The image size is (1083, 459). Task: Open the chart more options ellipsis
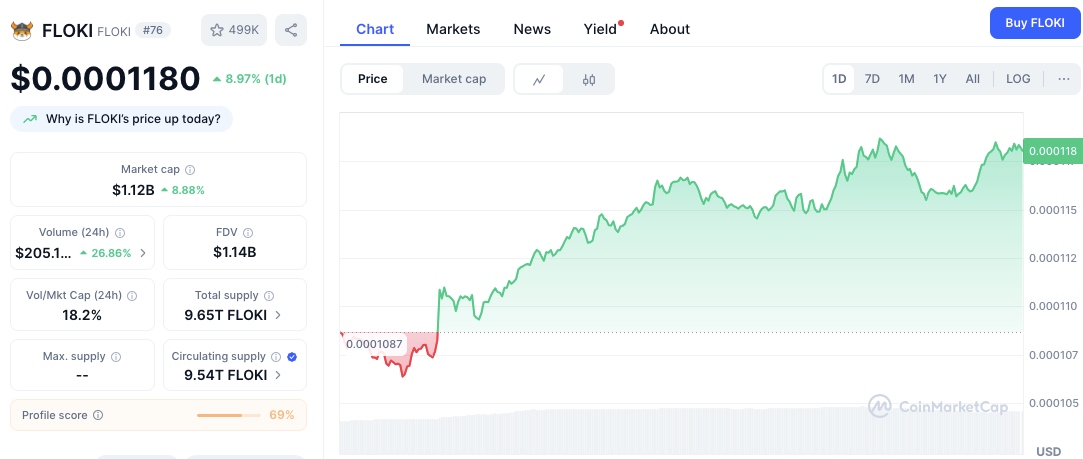[x=1063, y=79]
